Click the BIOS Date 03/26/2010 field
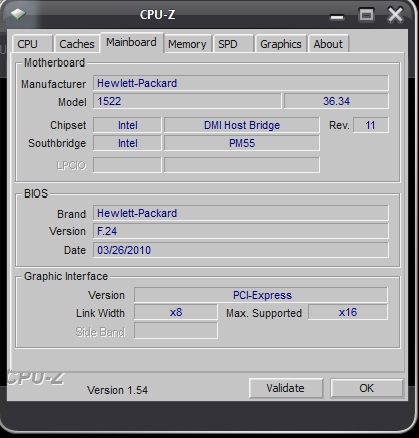Screen dimensions: 419x438 click(241, 250)
